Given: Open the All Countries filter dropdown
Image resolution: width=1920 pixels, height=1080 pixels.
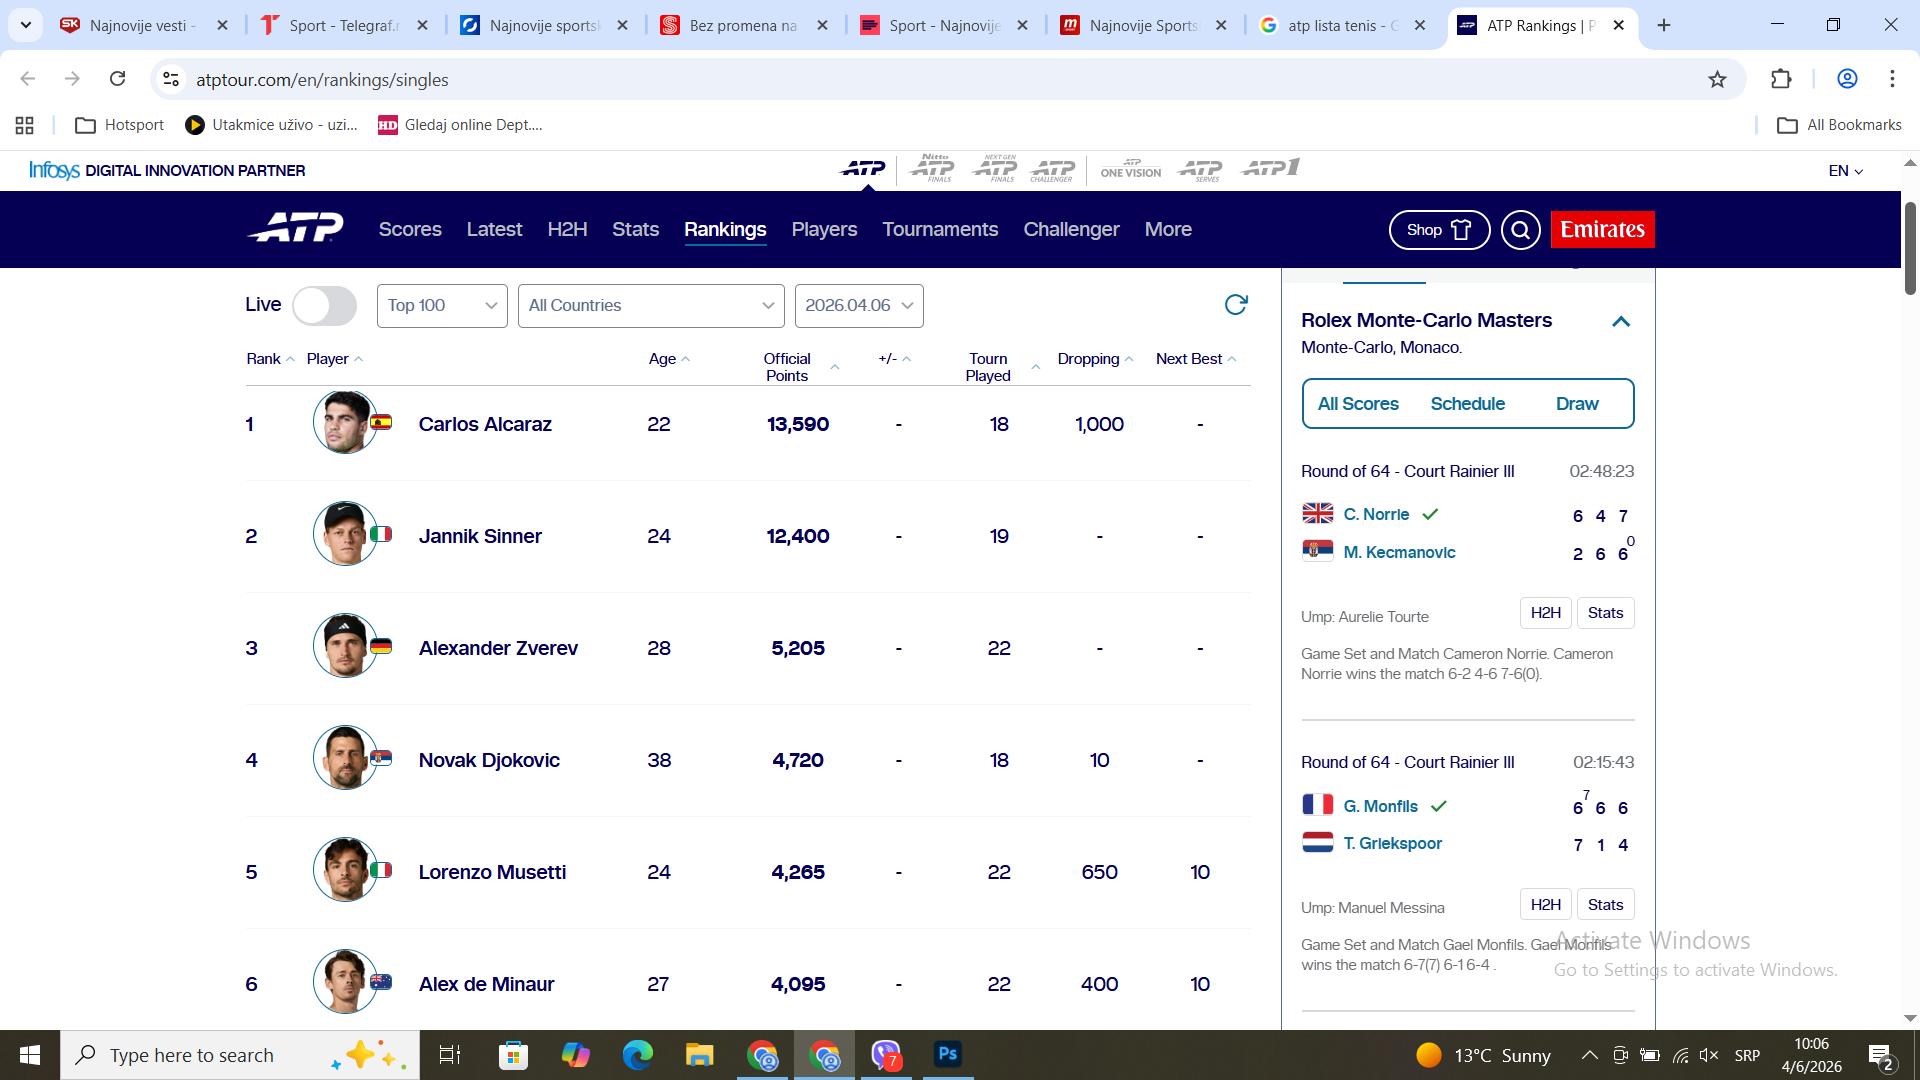Looking at the screenshot, I should pyautogui.click(x=650, y=306).
